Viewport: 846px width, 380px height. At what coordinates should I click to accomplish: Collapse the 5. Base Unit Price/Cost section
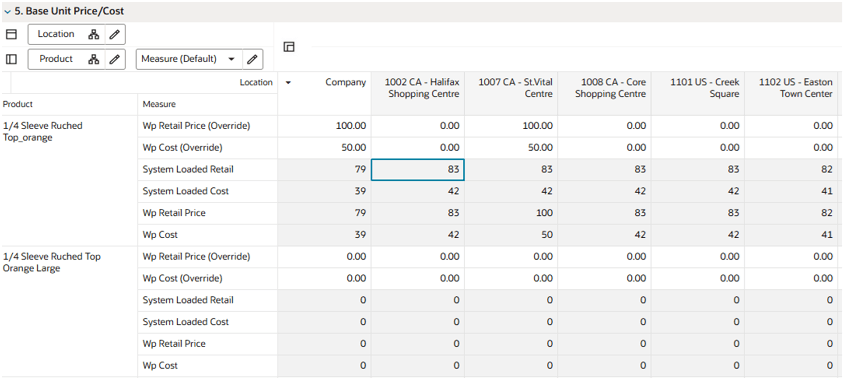(x=8, y=11)
